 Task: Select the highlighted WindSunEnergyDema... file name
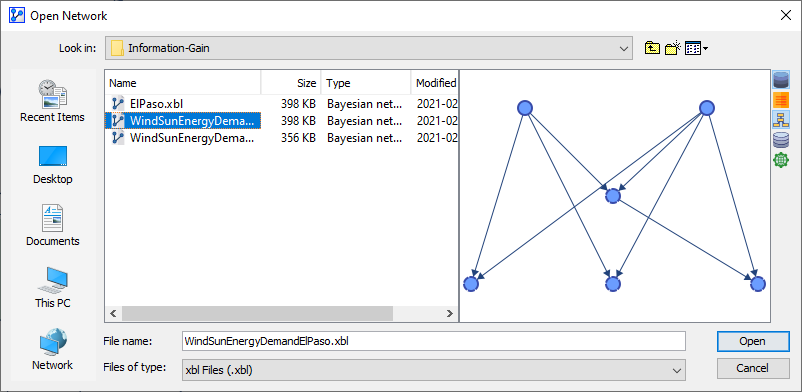[192, 121]
